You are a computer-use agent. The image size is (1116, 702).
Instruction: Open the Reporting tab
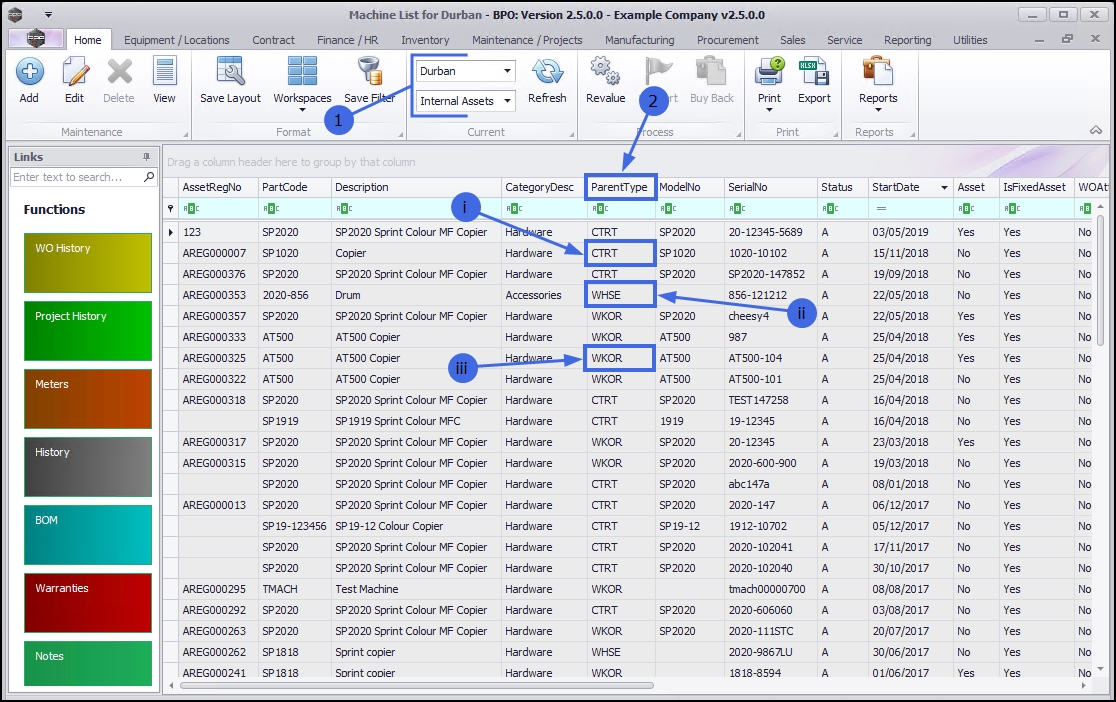pos(907,40)
